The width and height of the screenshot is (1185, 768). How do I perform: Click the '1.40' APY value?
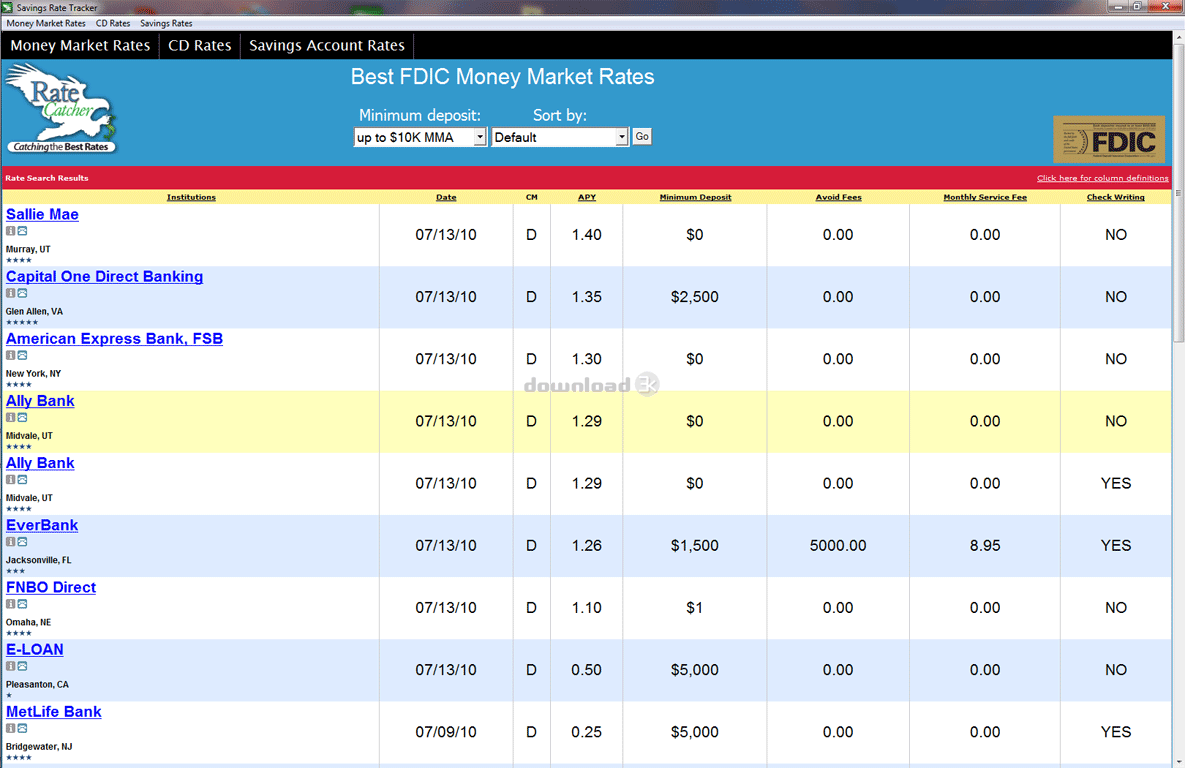tap(586, 235)
